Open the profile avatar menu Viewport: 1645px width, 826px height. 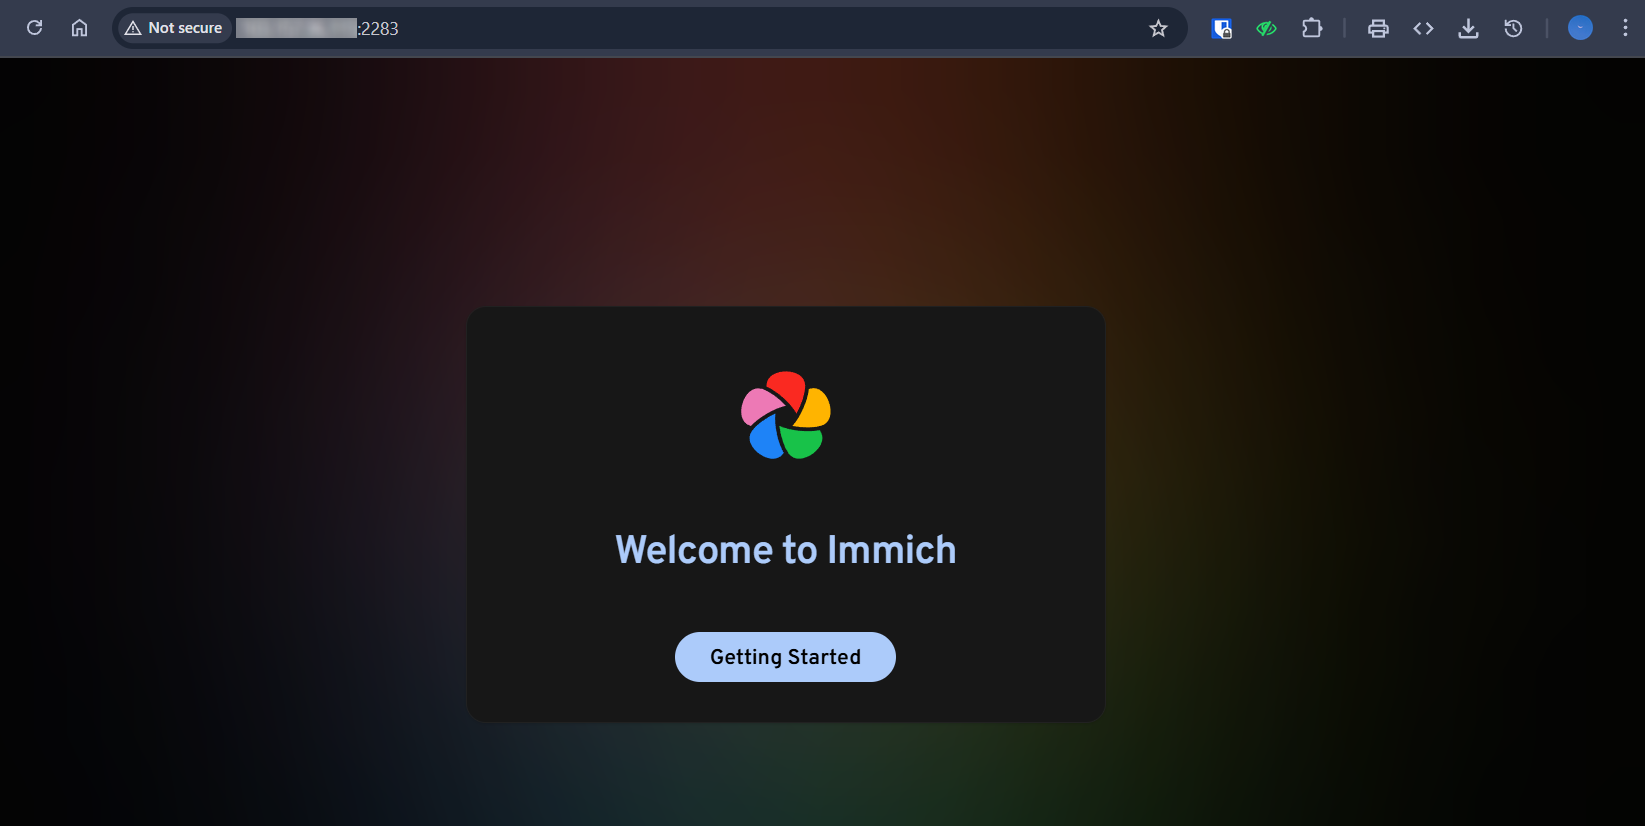(1580, 28)
